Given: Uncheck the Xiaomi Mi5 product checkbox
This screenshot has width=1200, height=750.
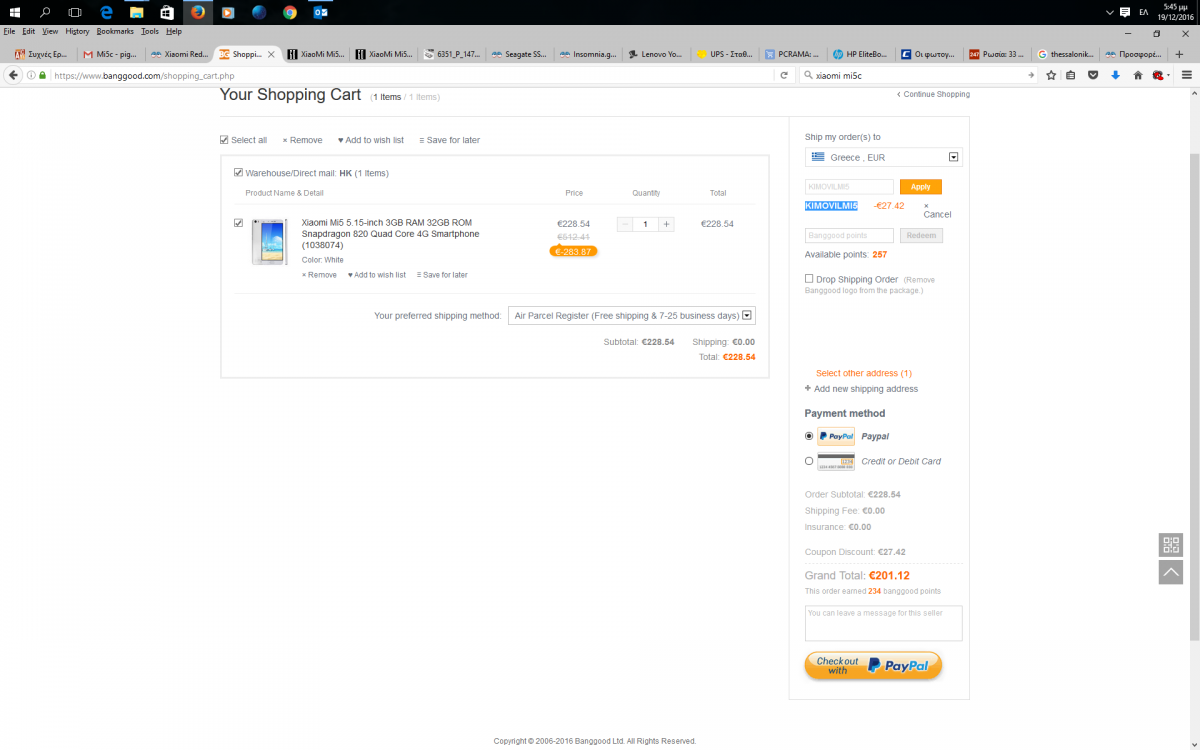Looking at the screenshot, I should 238,223.
